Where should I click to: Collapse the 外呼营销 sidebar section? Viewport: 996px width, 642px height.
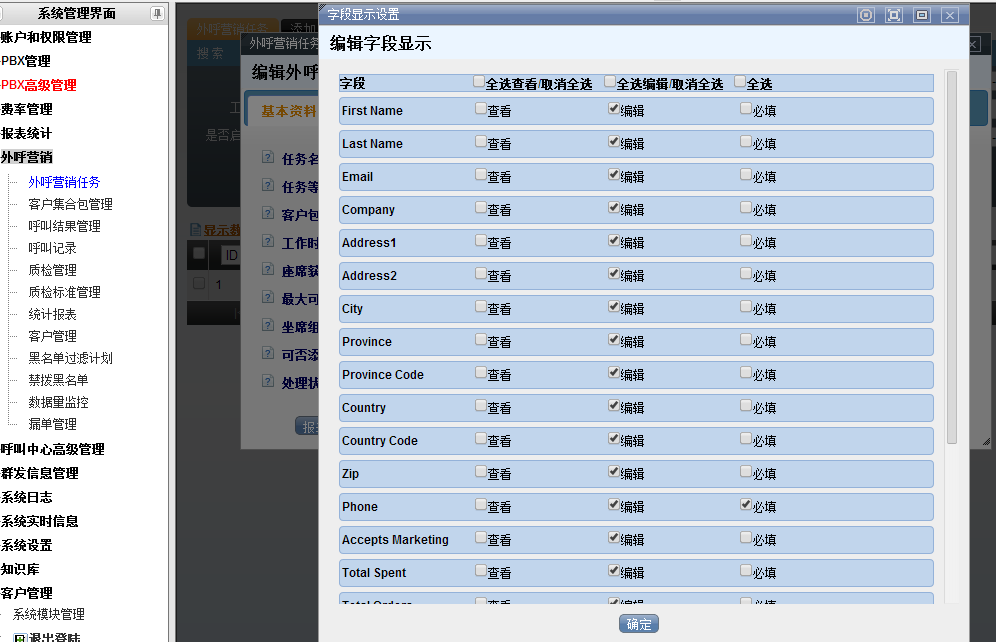27,157
